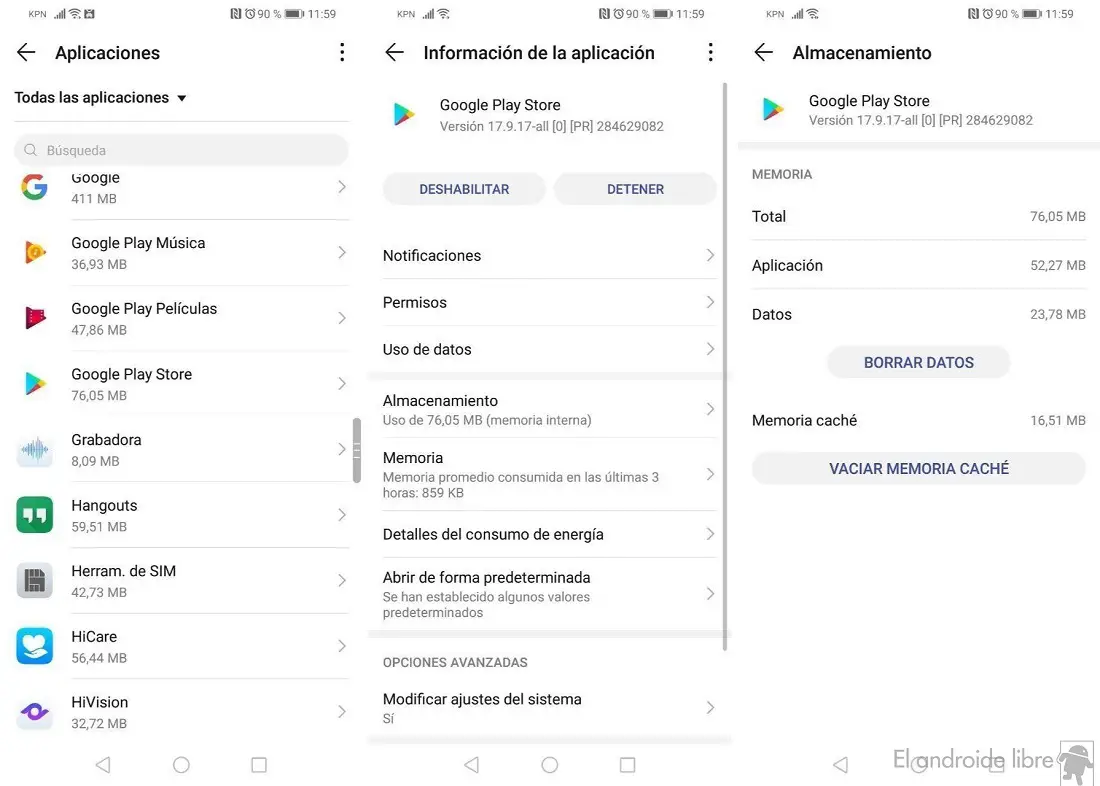Tap the Hangouts app icon
The height and width of the screenshot is (786, 1100).
point(34,515)
